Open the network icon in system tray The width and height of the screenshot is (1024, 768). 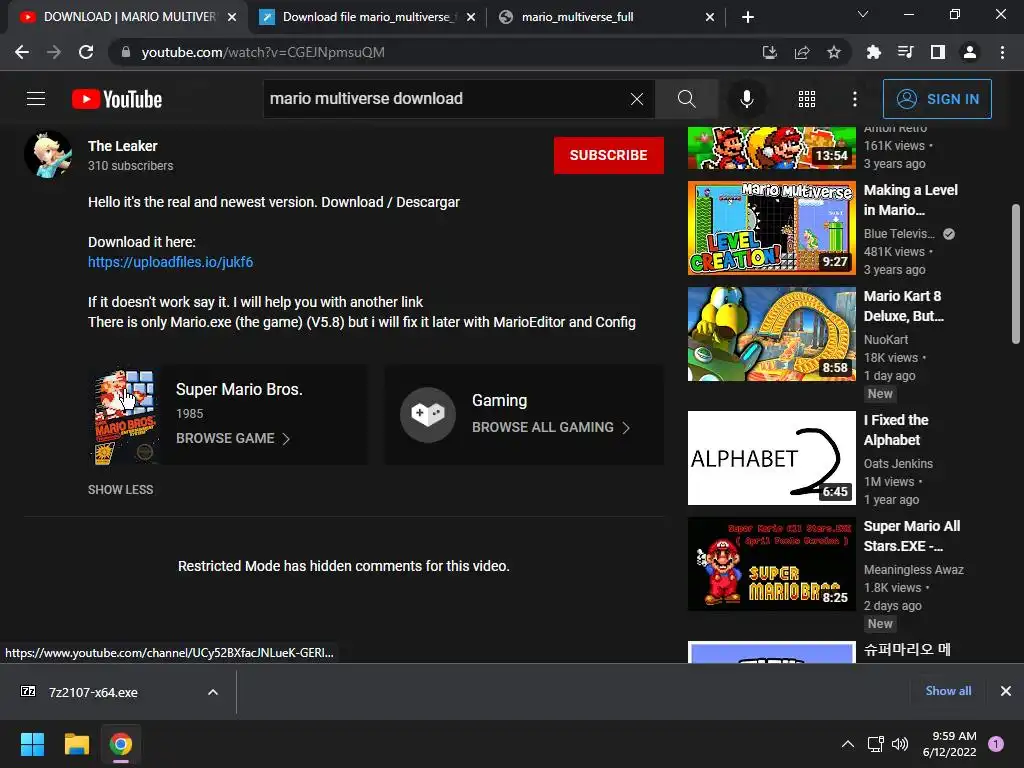point(875,744)
